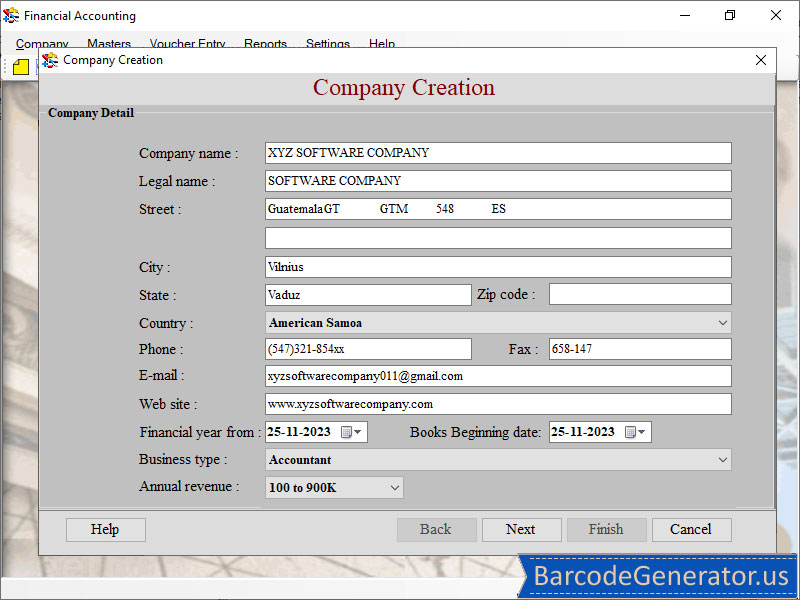Restore down the Financial Accounting window
Image resolution: width=800 pixels, height=600 pixels.
click(730, 16)
